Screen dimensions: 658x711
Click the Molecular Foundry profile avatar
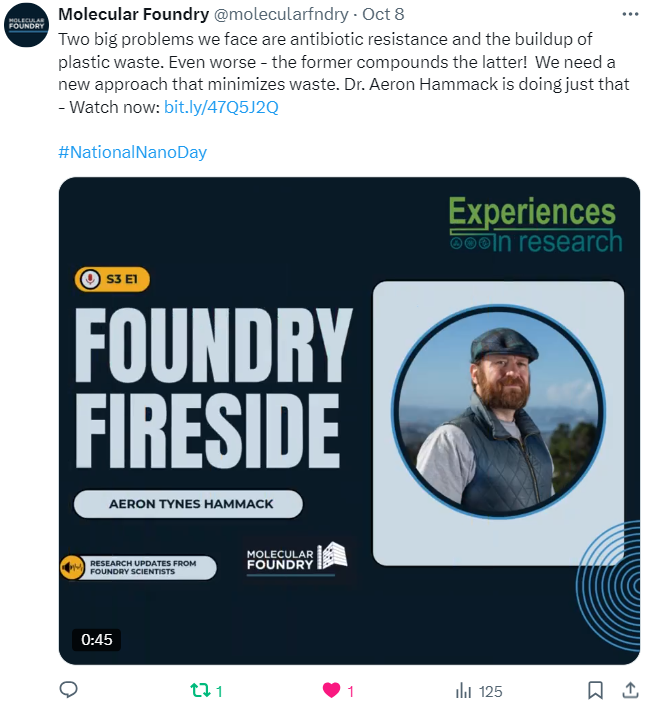[x=26, y=25]
